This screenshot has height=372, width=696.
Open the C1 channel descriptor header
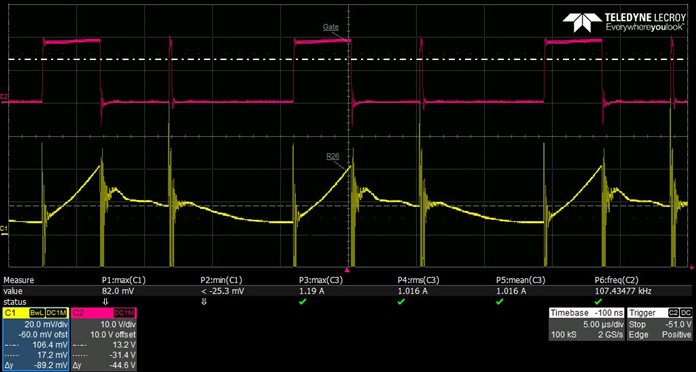pos(35,313)
